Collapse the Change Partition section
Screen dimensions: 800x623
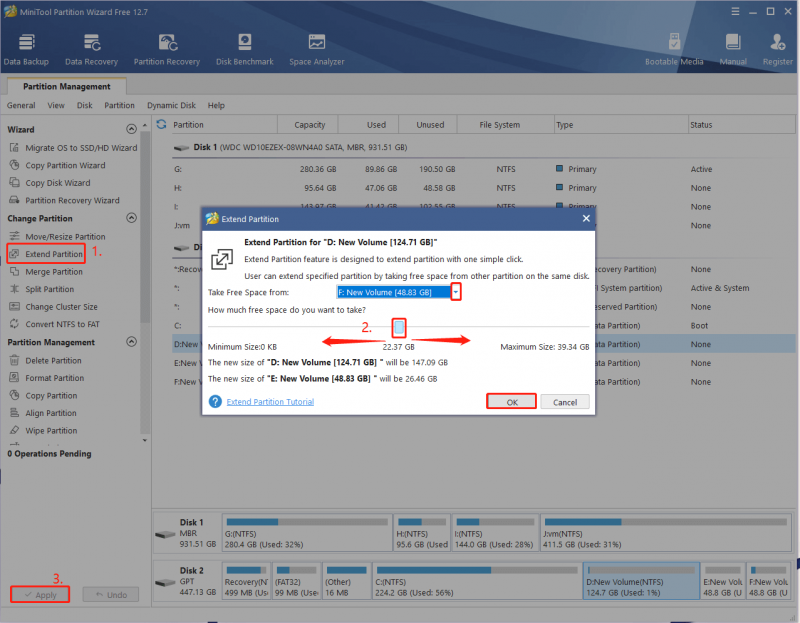[x=131, y=218]
